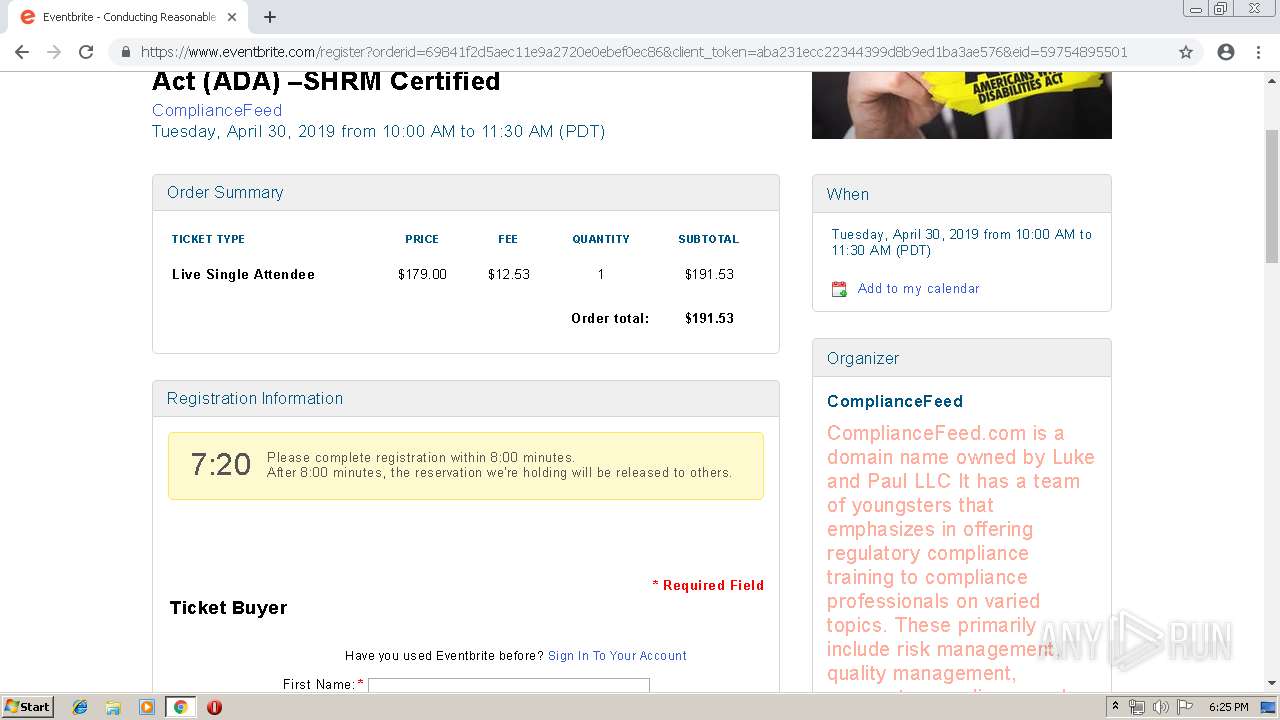This screenshot has height=720, width=1280.
Task: Click the Action Center flag icon
Action: click(1184, 707)
